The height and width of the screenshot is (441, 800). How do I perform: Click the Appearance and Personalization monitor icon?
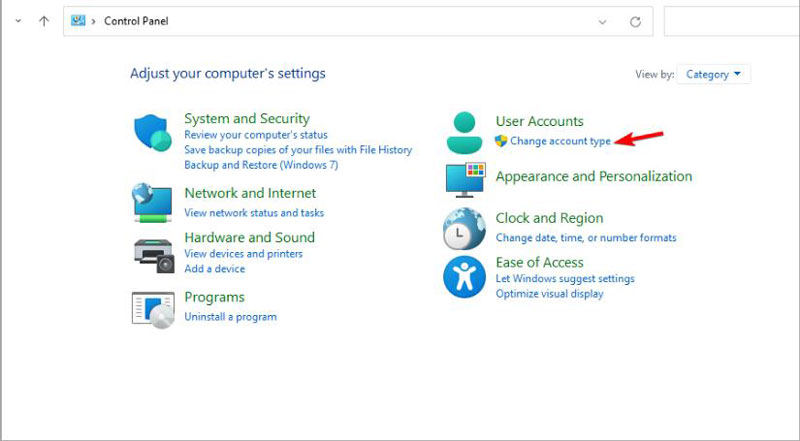(465, 180)
